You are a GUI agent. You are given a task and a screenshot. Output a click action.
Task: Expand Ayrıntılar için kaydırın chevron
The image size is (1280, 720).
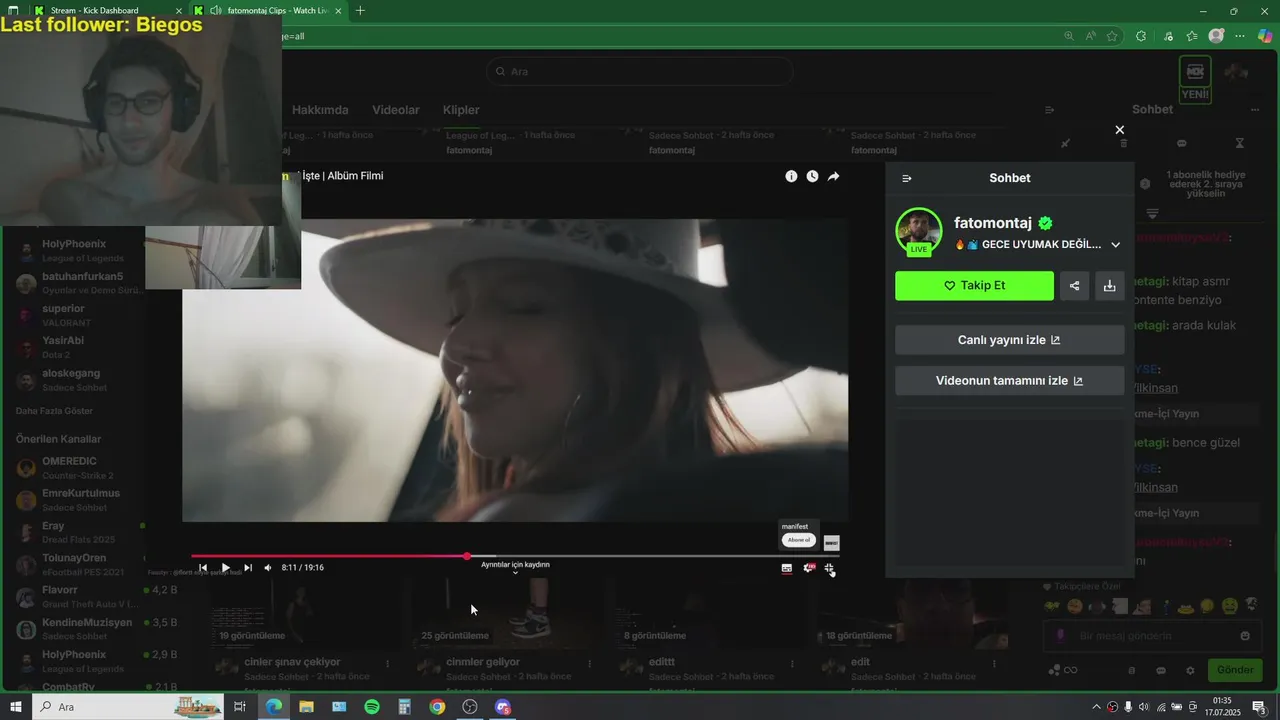click(515, 573)
